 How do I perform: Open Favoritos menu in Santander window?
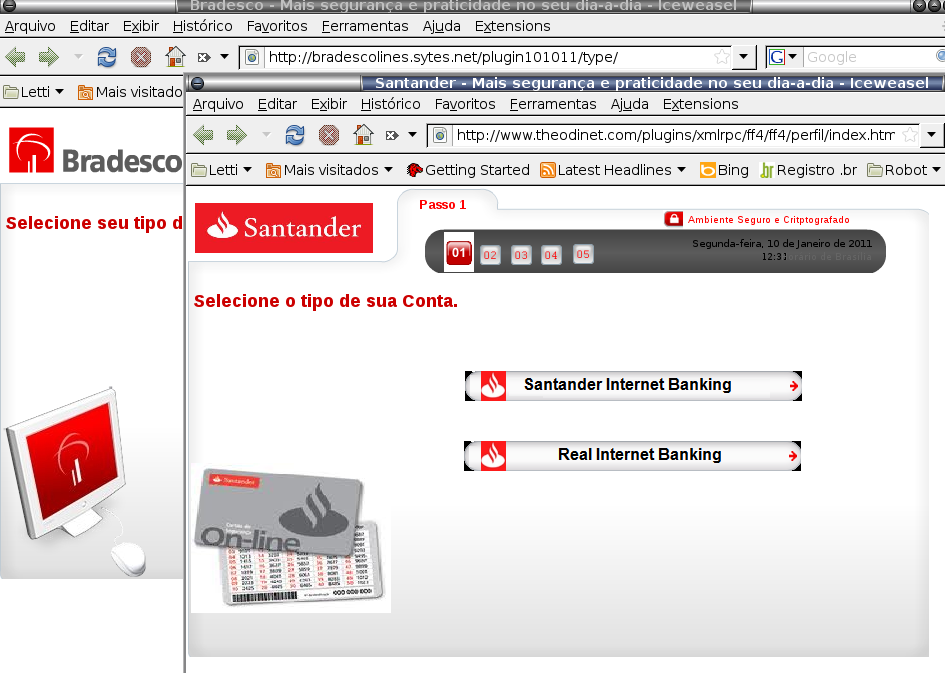coord(465,104)
